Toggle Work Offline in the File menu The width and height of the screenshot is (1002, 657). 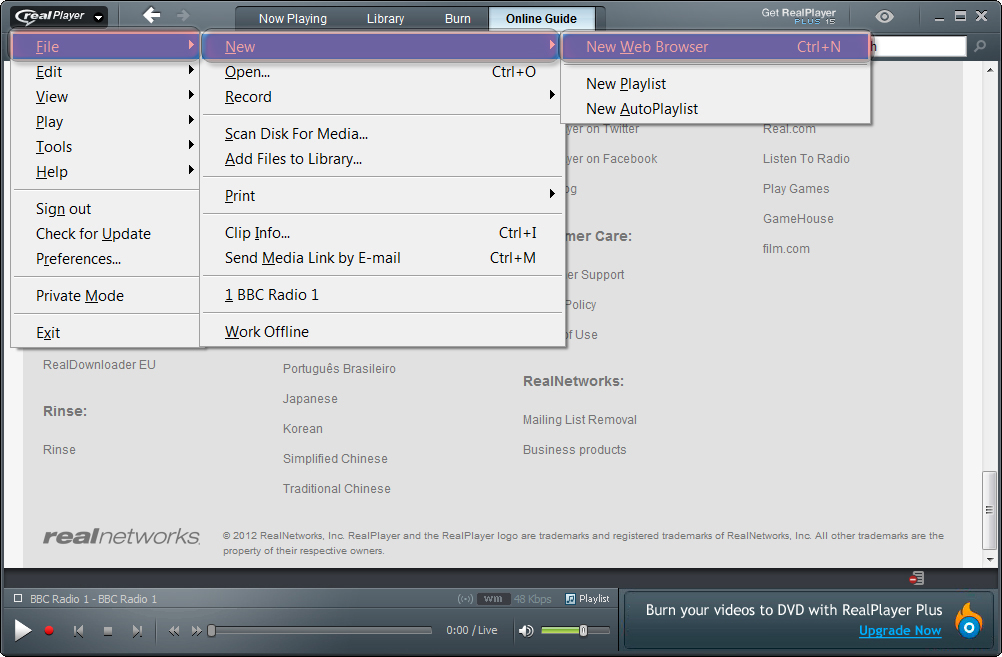(x=382, y=332)
